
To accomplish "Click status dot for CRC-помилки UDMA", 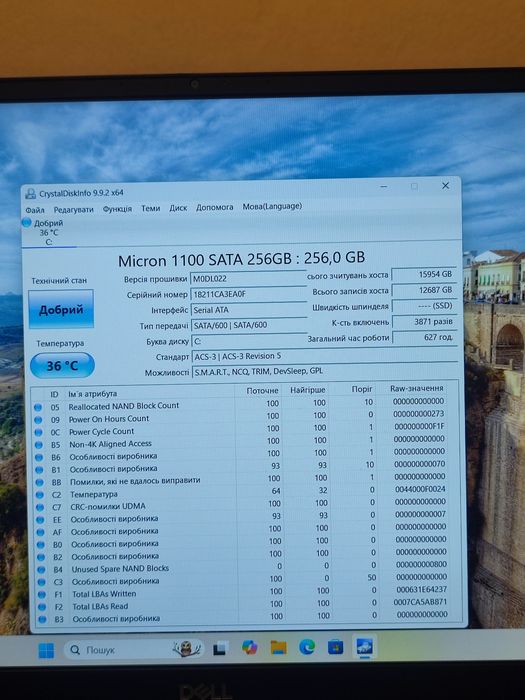I will pos(40,508).
